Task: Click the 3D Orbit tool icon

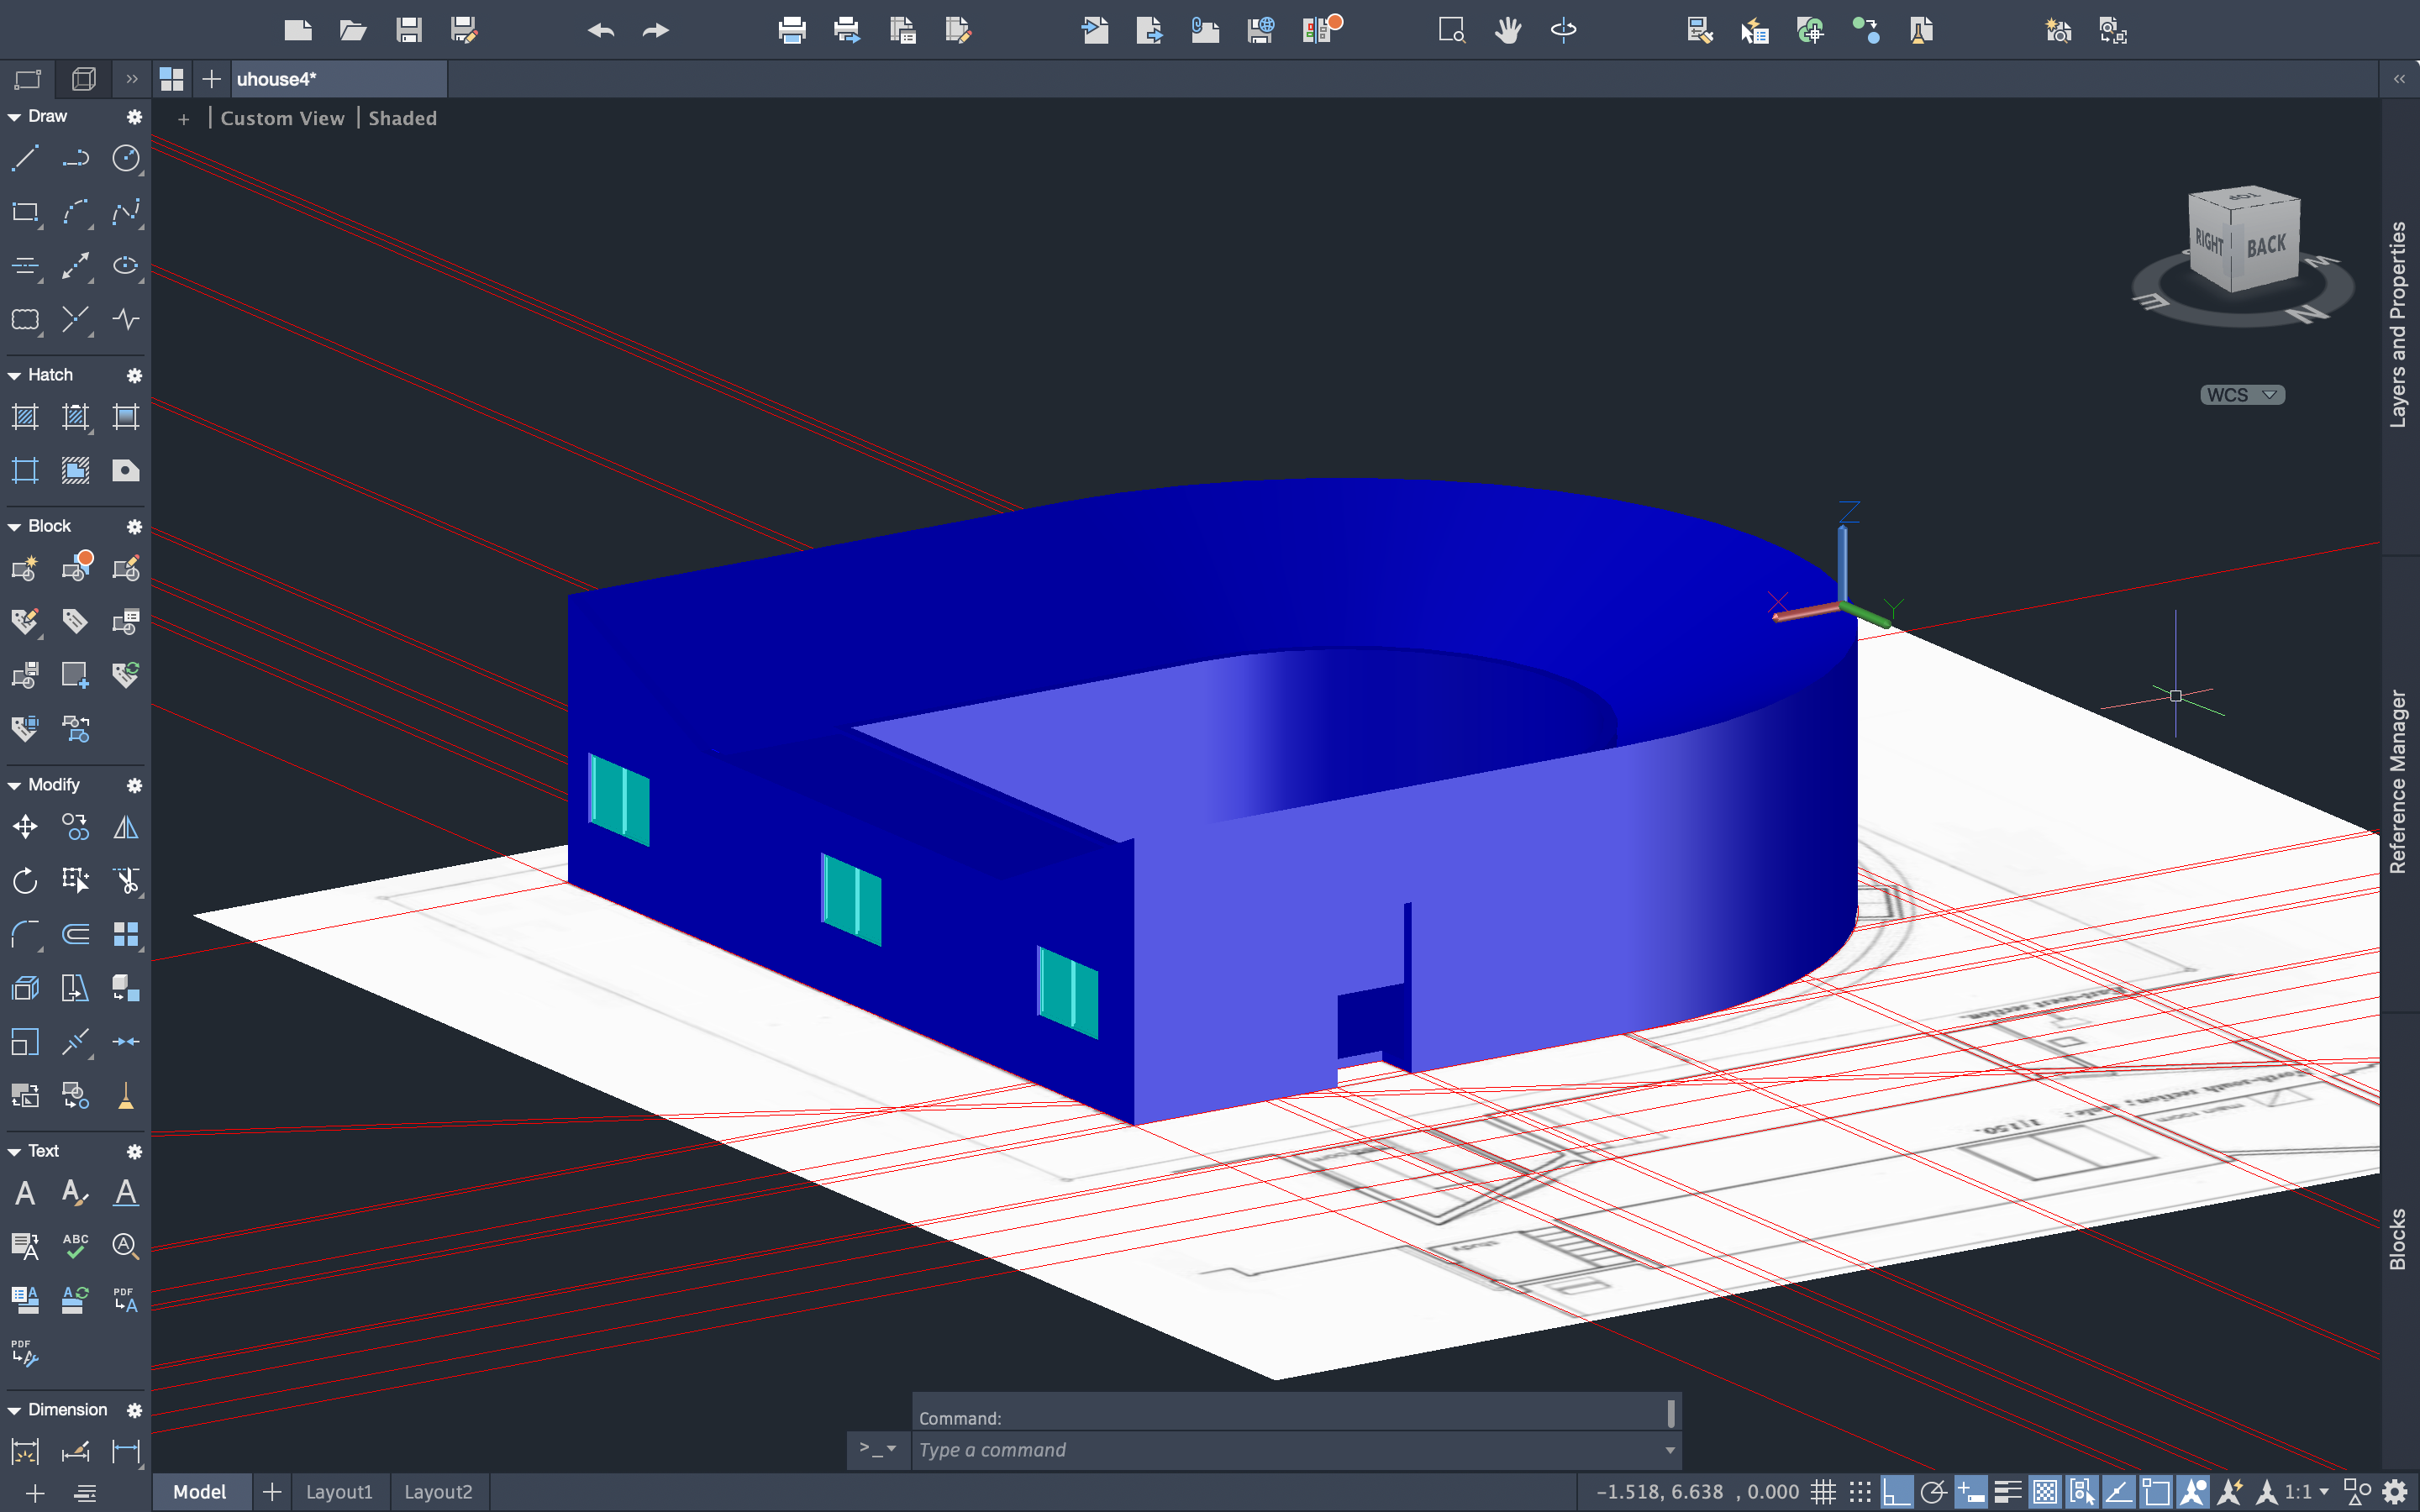Action: 1563,31
